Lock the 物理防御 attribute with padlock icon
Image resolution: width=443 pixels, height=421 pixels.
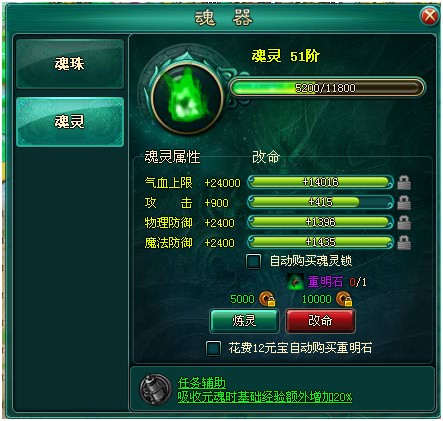pos(404,223)
